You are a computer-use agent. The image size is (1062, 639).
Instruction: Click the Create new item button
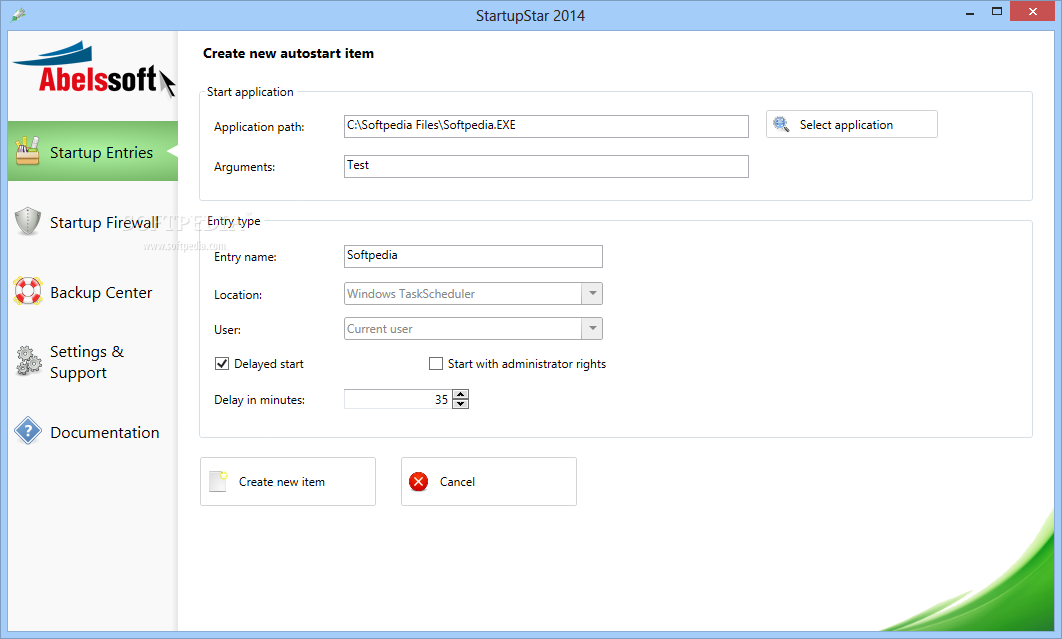288,481
